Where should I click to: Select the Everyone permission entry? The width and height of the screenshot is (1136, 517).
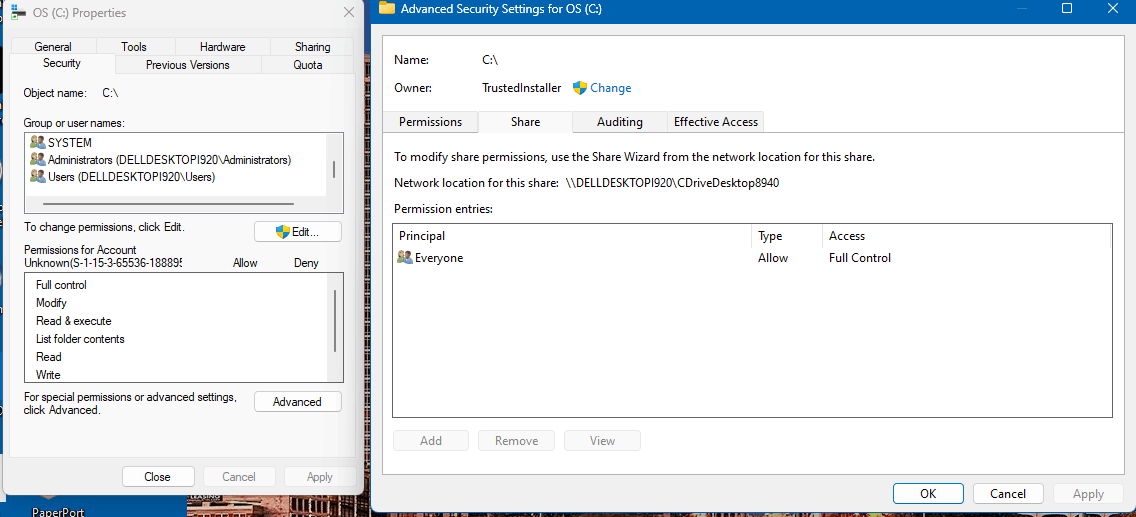point(752,258)
